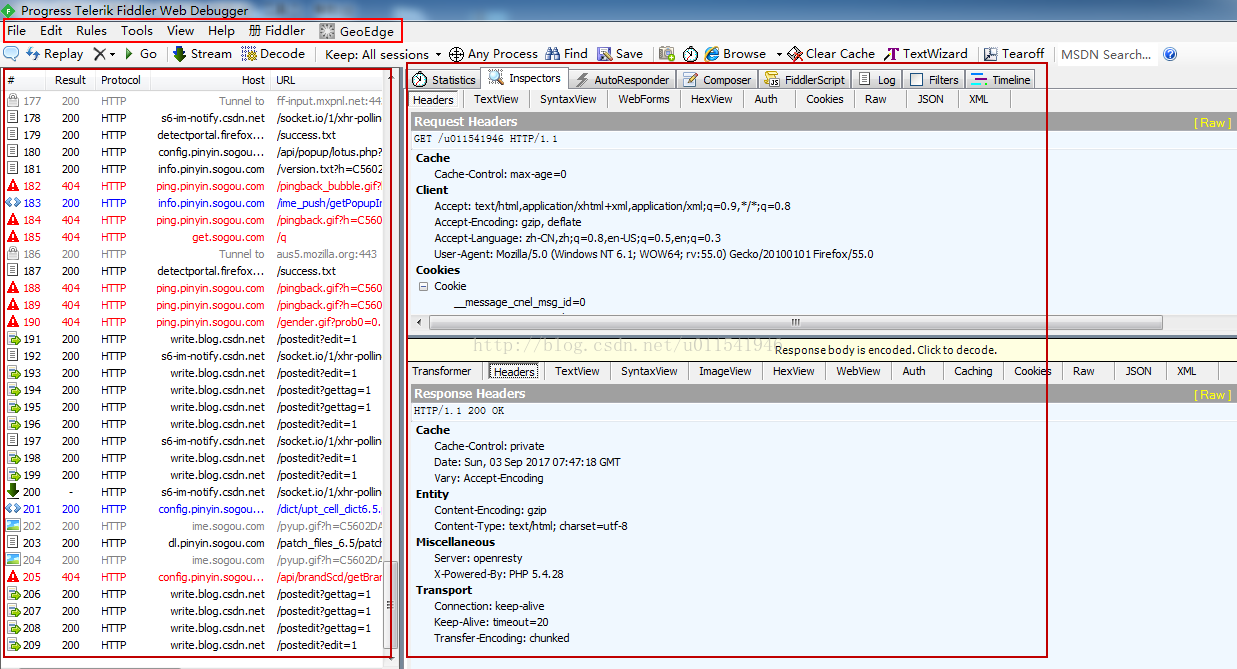
Task: Select request TextView inspector tab
Action: (x=496, y=99)
